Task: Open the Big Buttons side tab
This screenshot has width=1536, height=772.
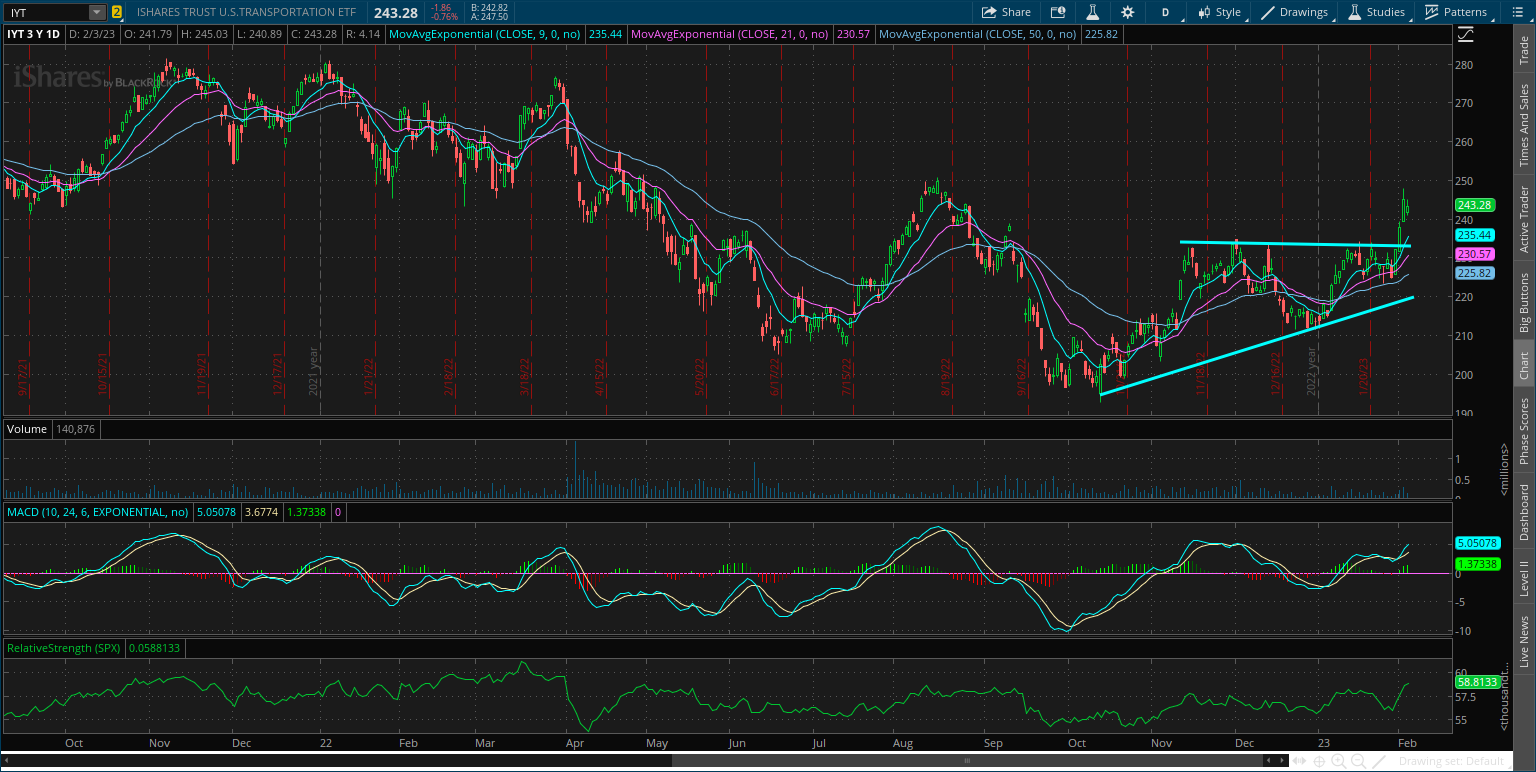Action: pyautogui.click(x=1524, y=302)
